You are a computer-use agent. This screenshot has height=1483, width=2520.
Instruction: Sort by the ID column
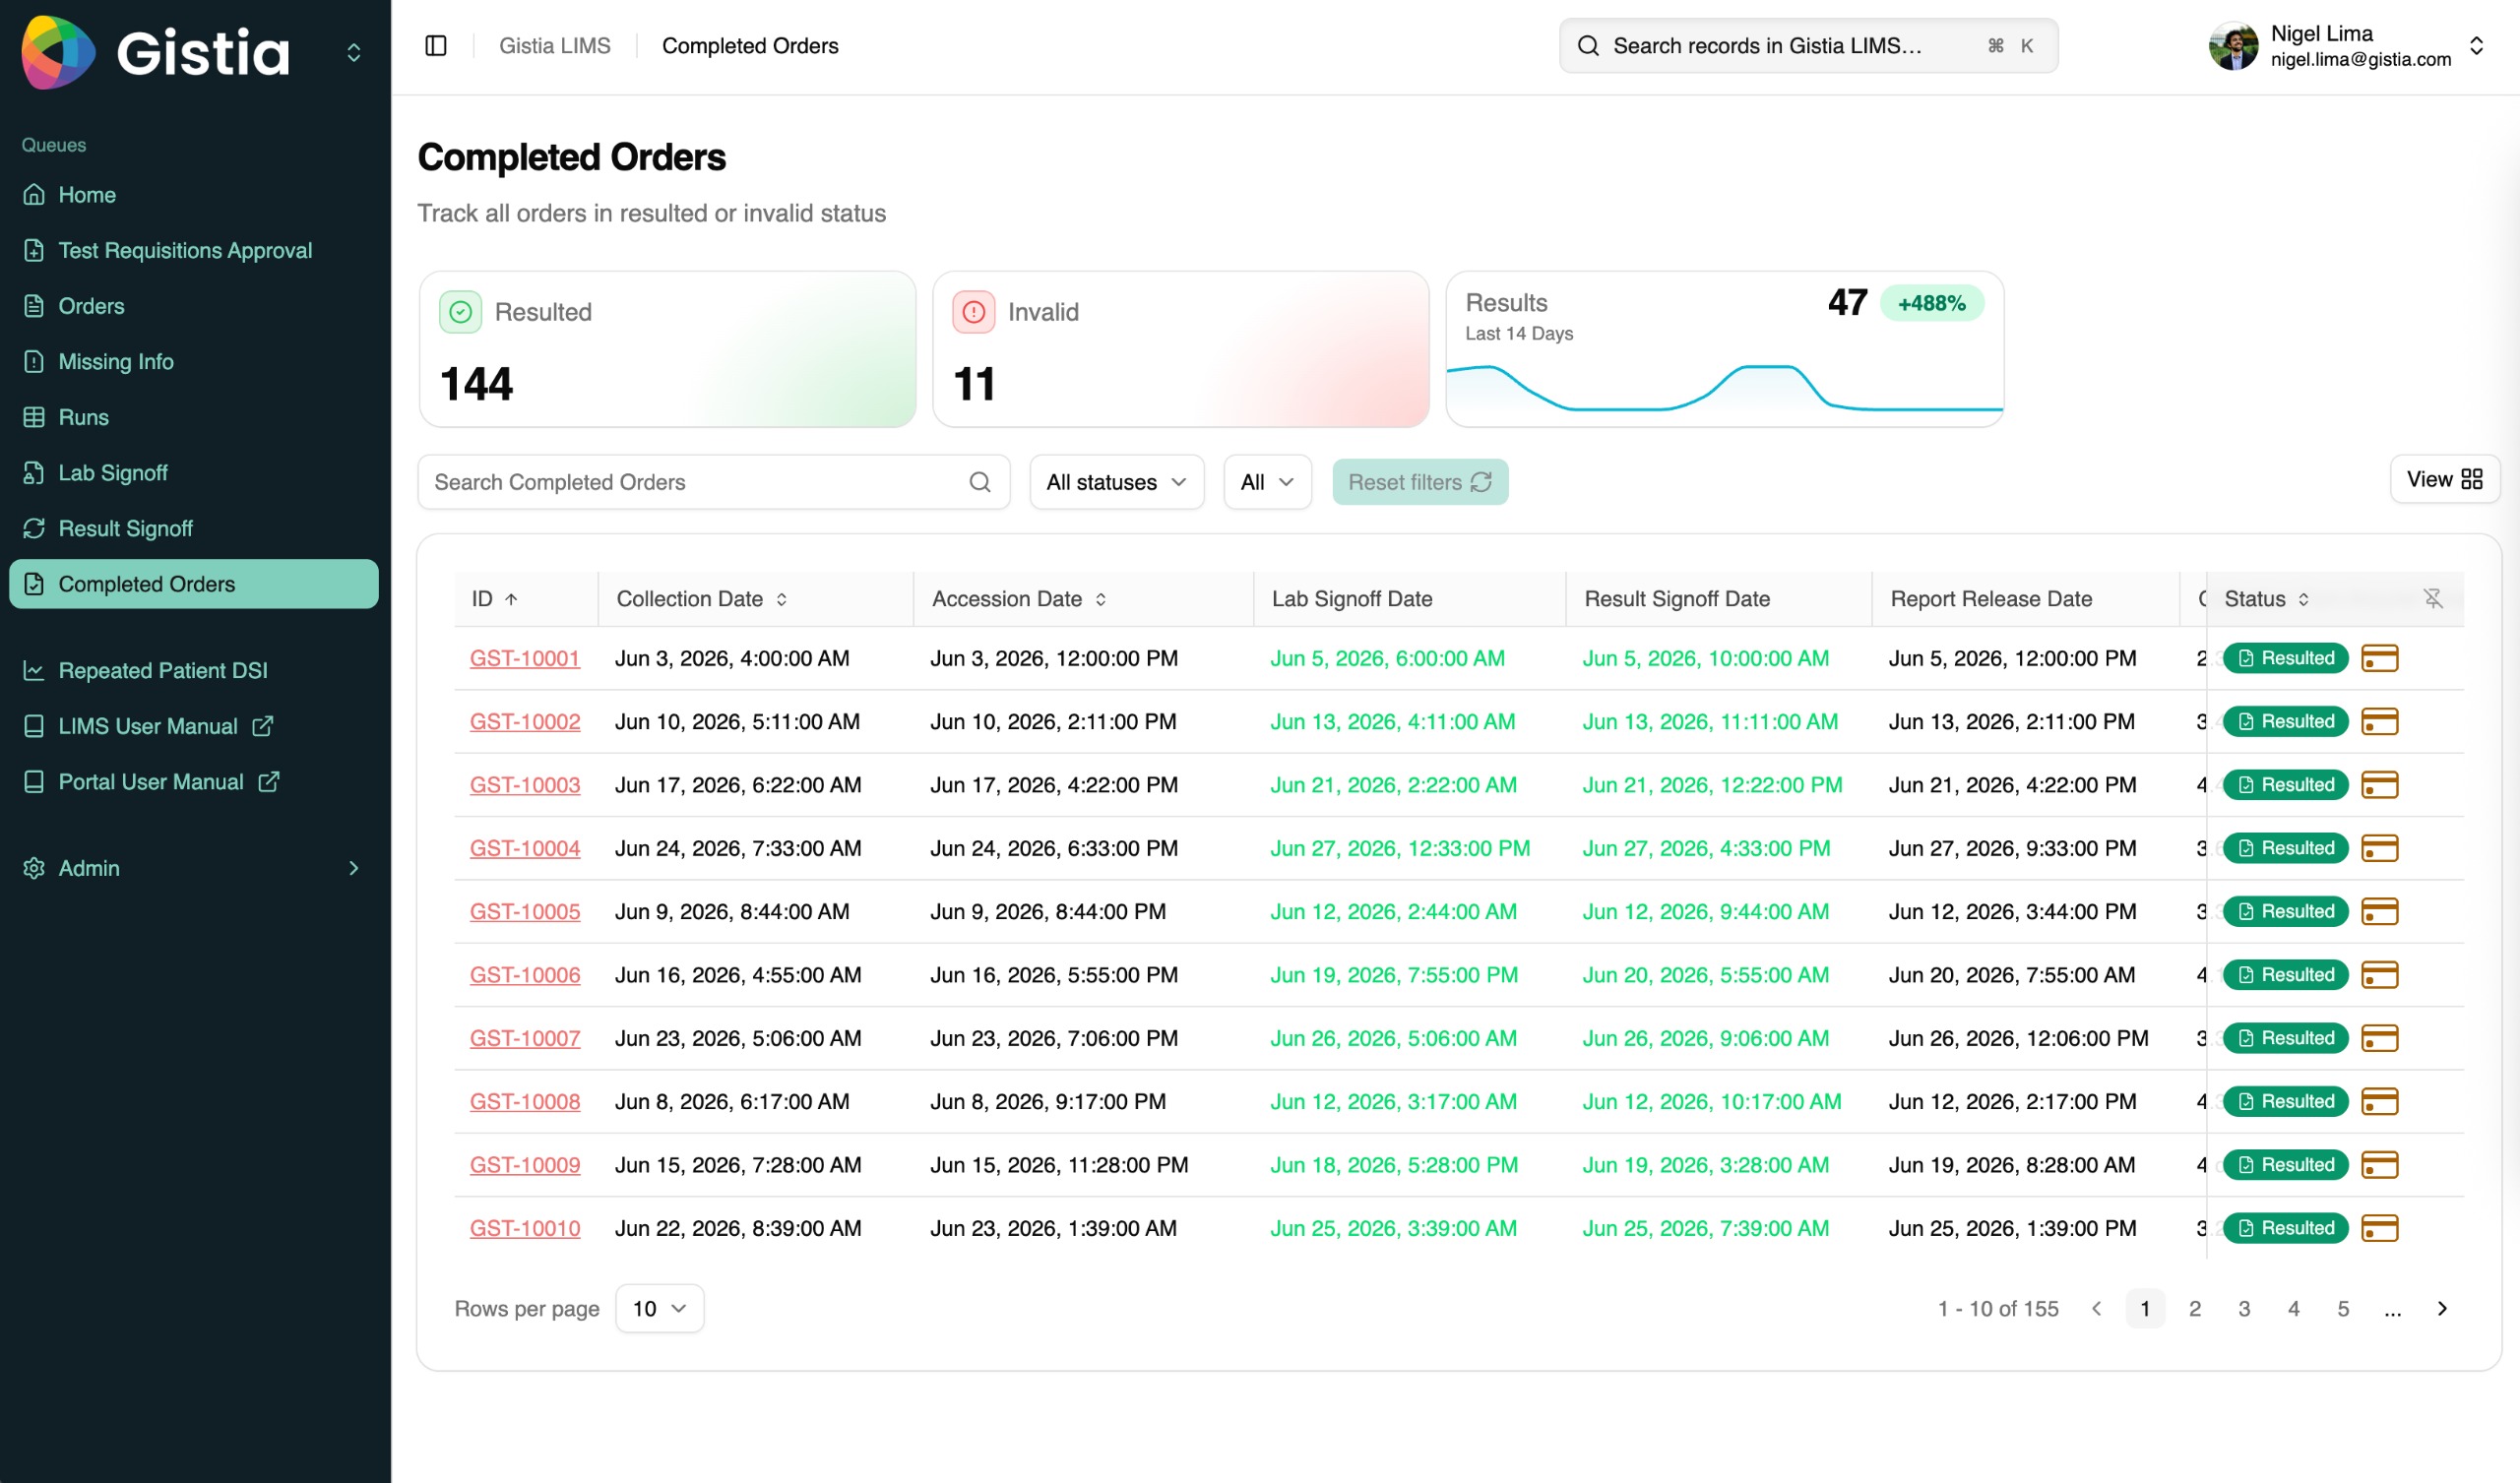coord(495,599)
